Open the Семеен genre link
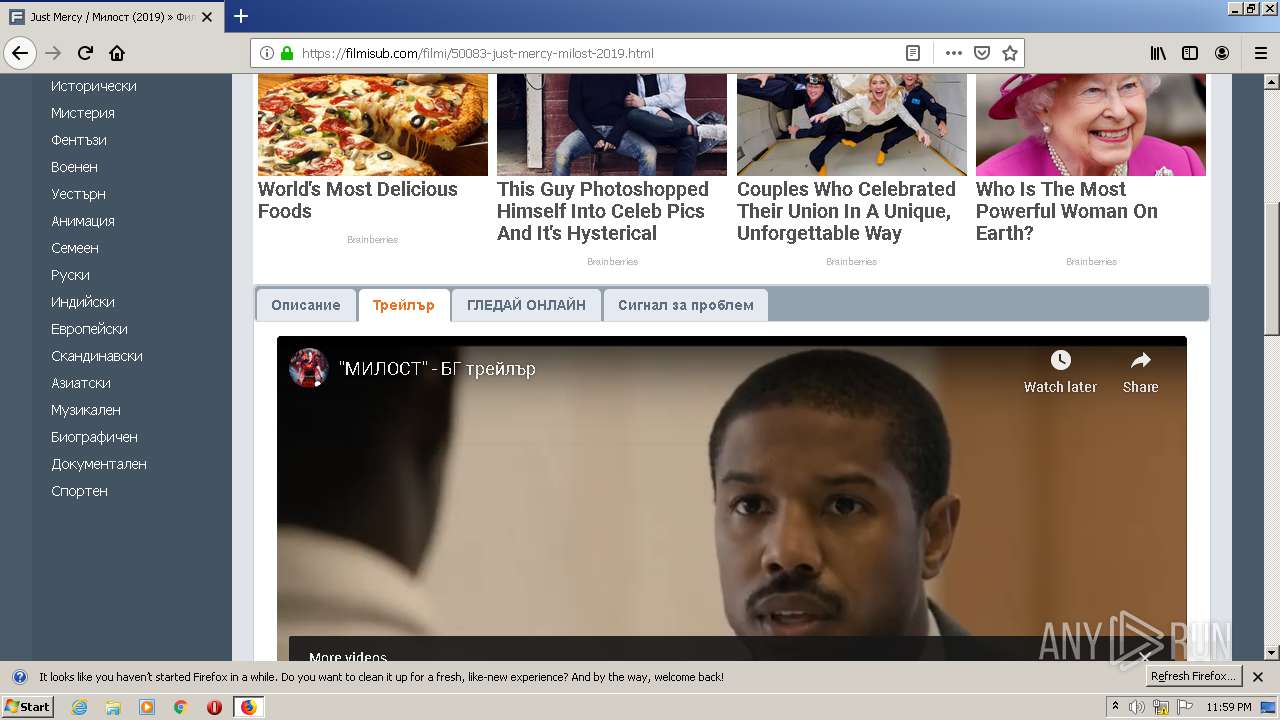Viewport: 1280px width, 720px height. [x=75, y=248]
